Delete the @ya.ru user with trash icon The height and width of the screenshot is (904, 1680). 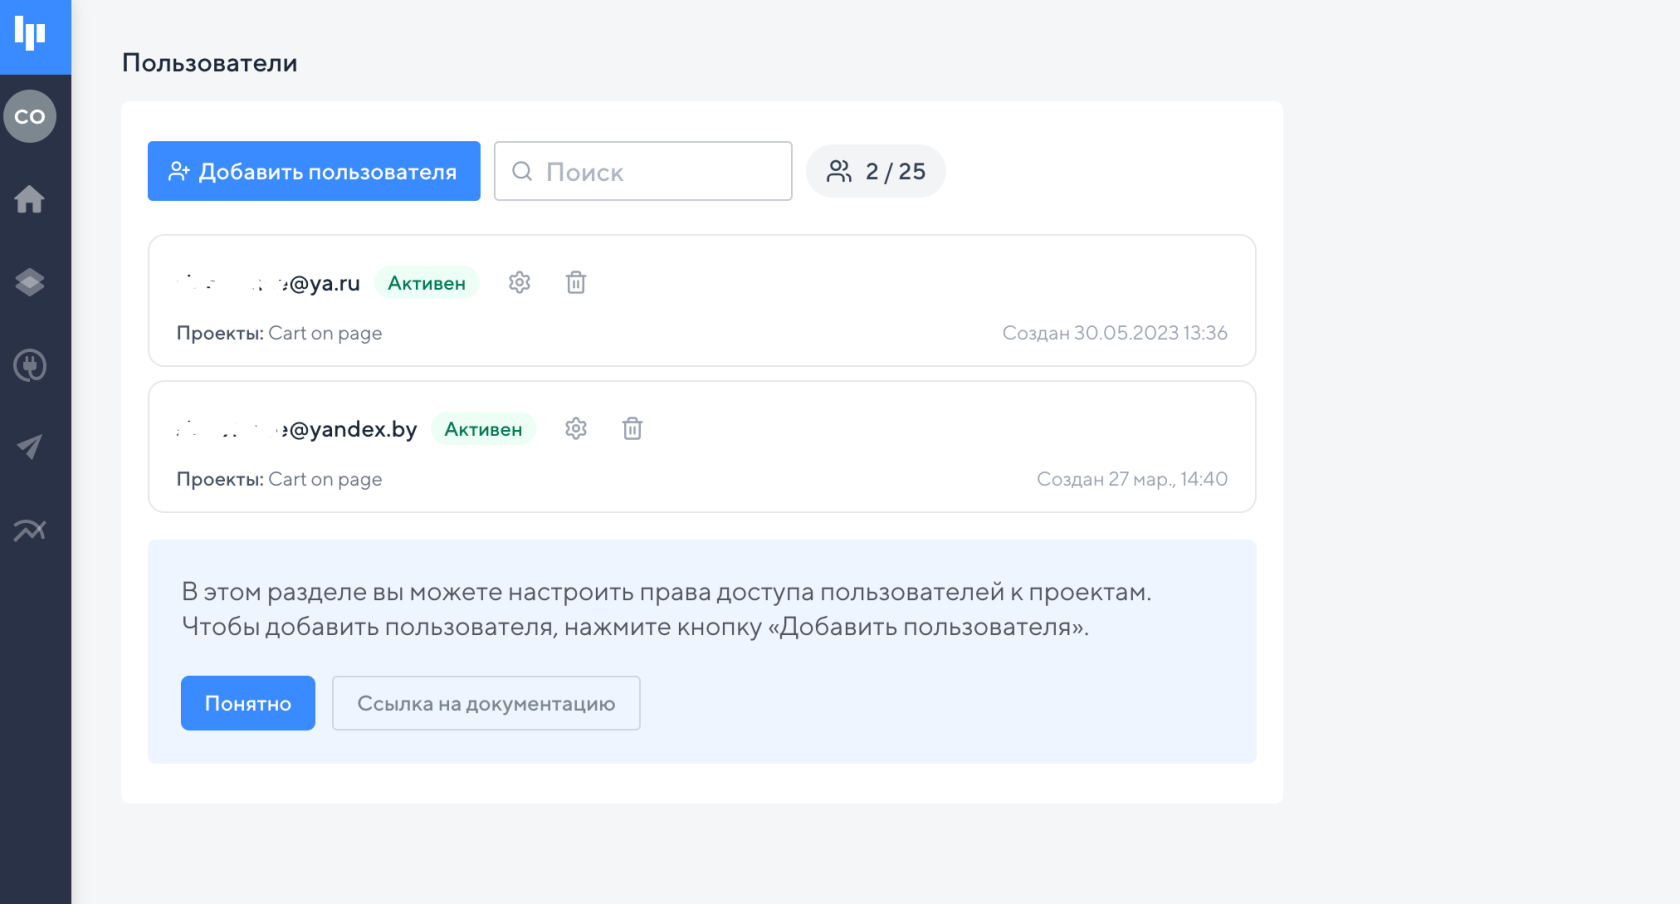576,283
